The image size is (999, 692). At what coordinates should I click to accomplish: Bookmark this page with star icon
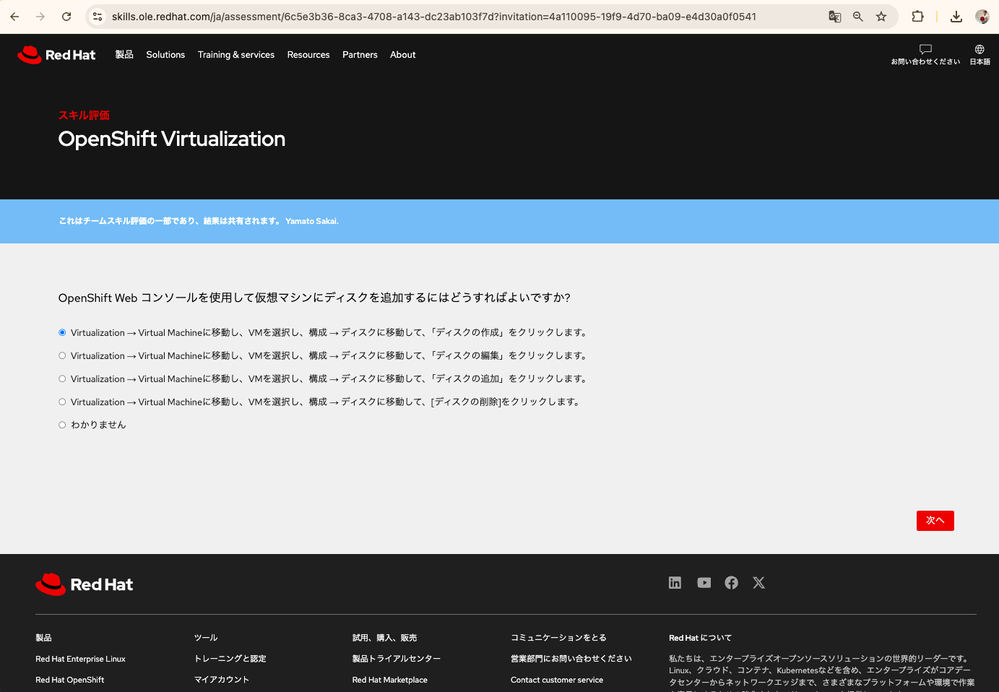pos(881,17)
